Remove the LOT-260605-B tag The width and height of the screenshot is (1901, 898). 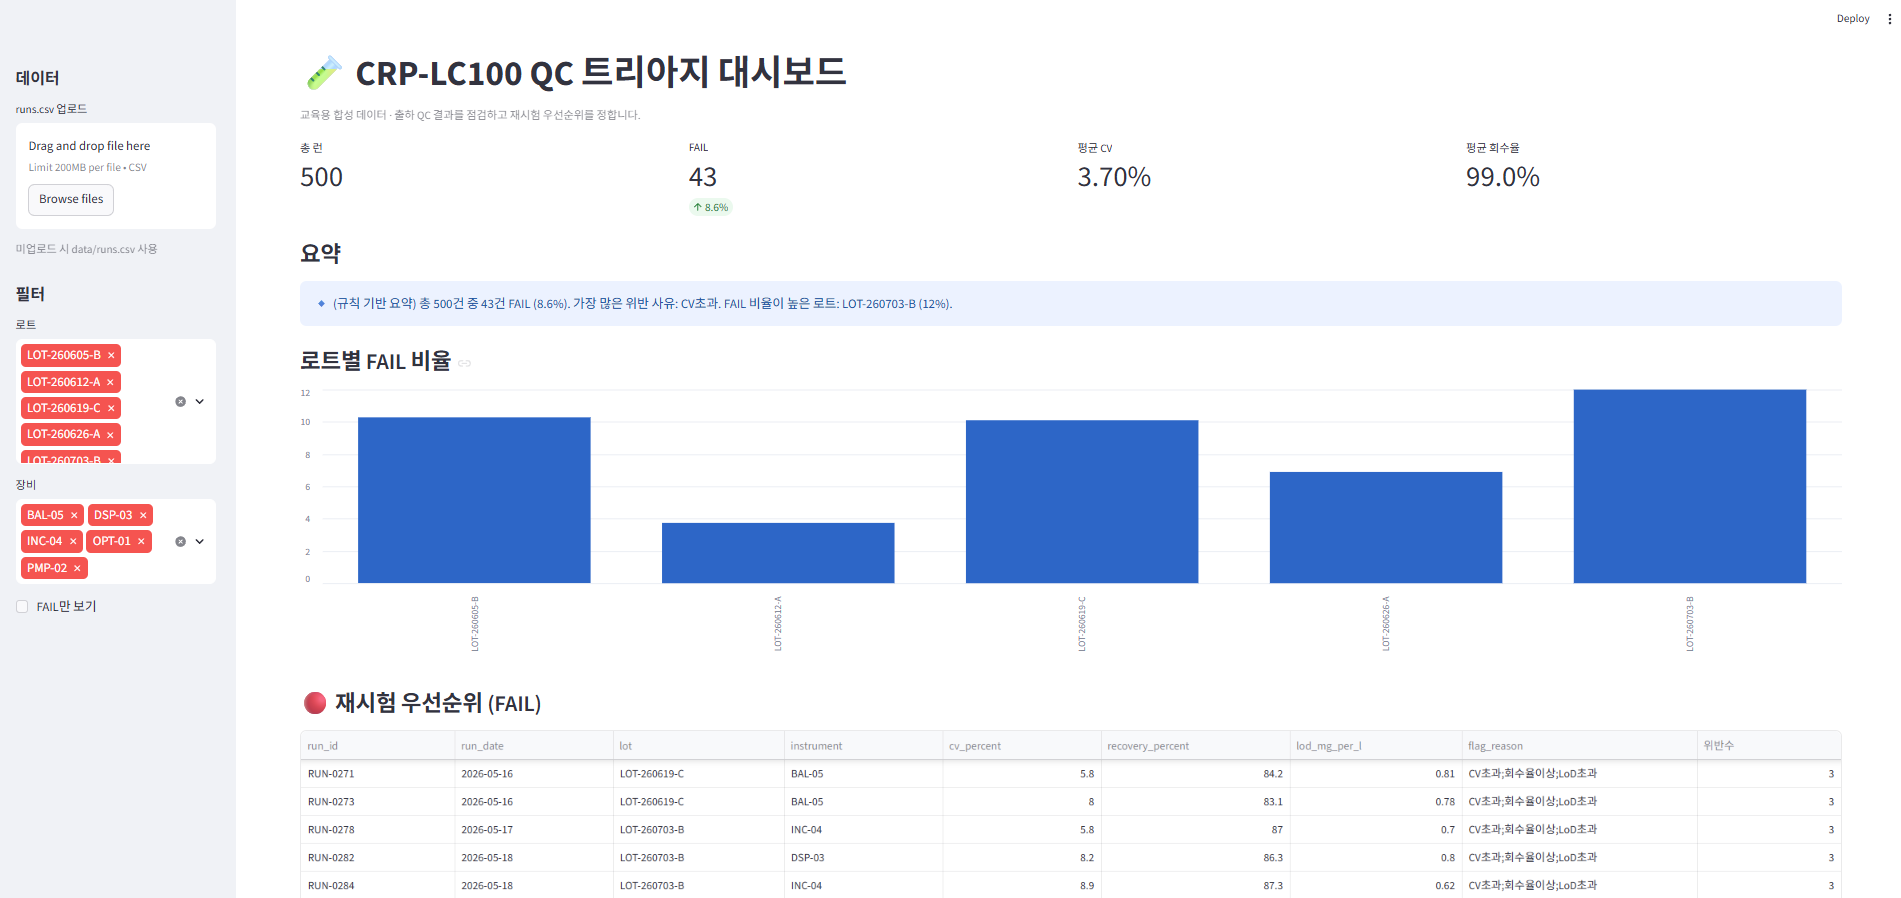click(x=111, y=356)
